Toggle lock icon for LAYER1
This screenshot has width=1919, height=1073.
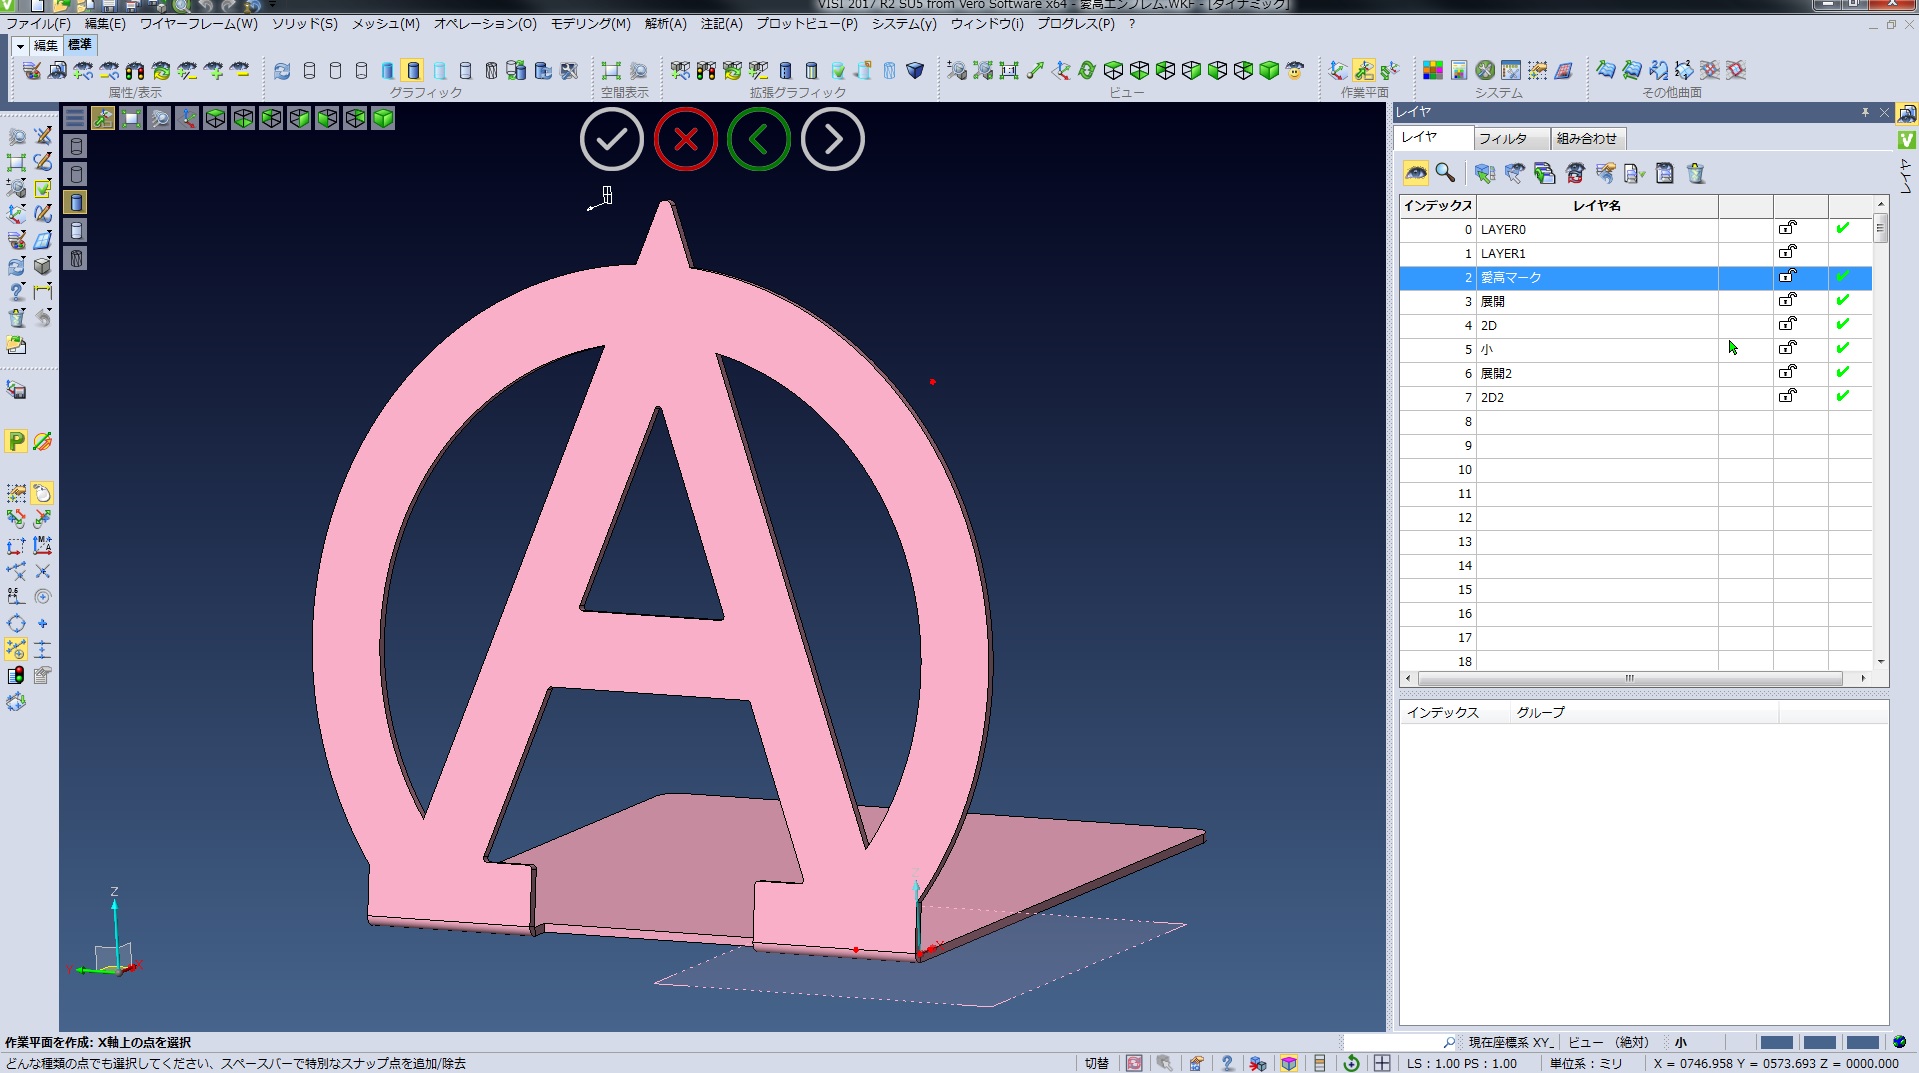(x=1787, y=252)
